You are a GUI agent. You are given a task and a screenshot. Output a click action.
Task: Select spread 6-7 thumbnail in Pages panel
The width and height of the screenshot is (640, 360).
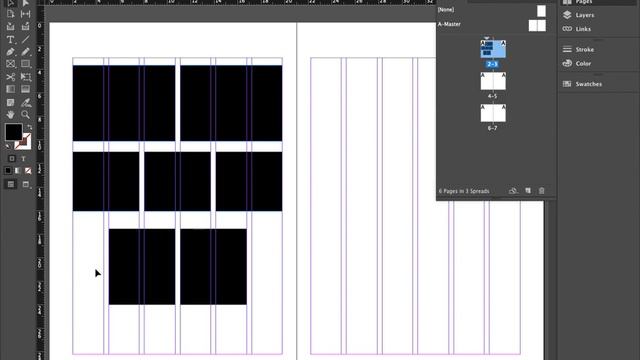(493, 113)
